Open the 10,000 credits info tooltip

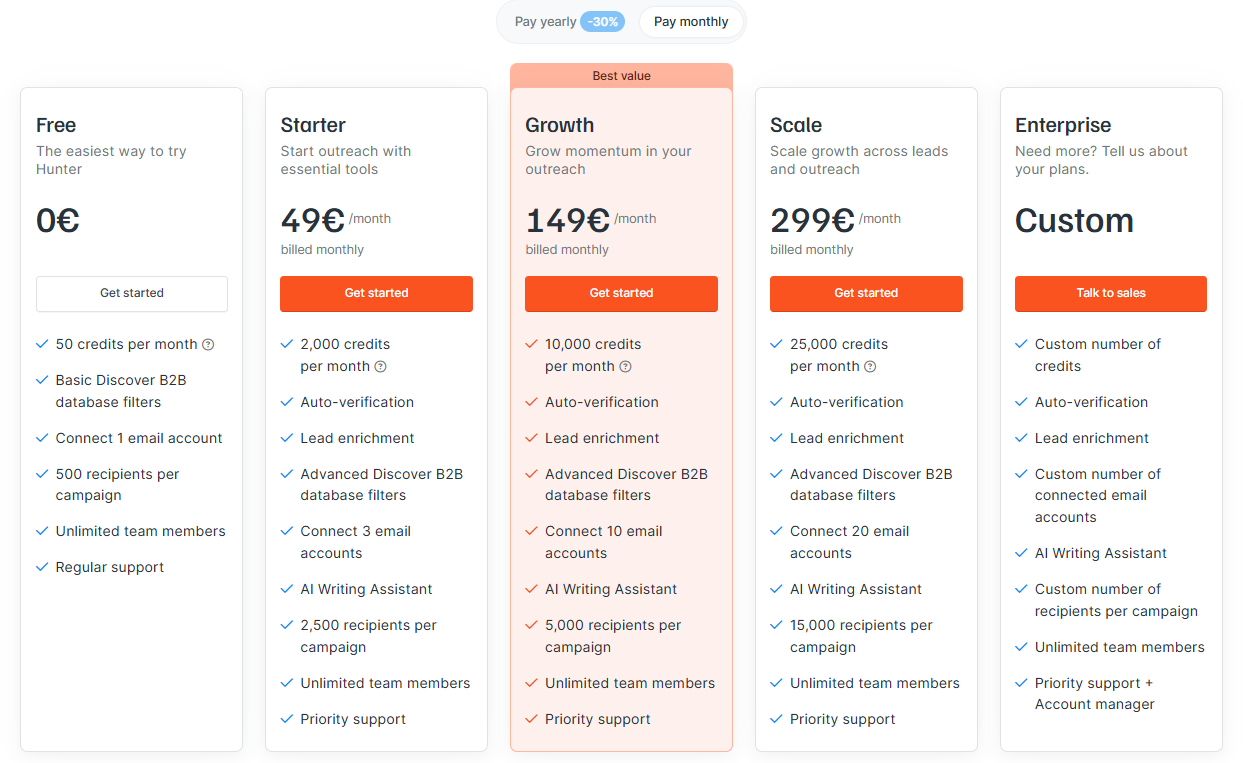click(626, 366)
